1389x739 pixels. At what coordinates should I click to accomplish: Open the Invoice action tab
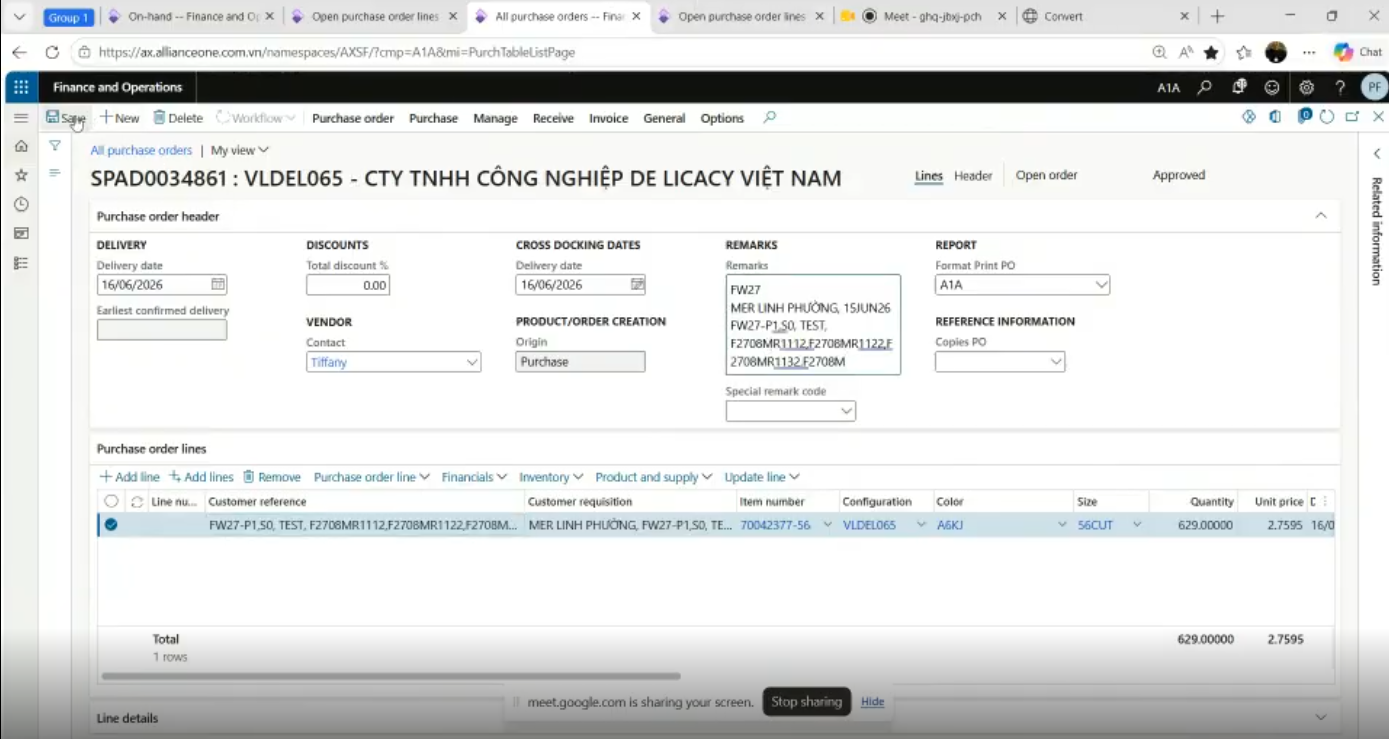coord(608,118)
